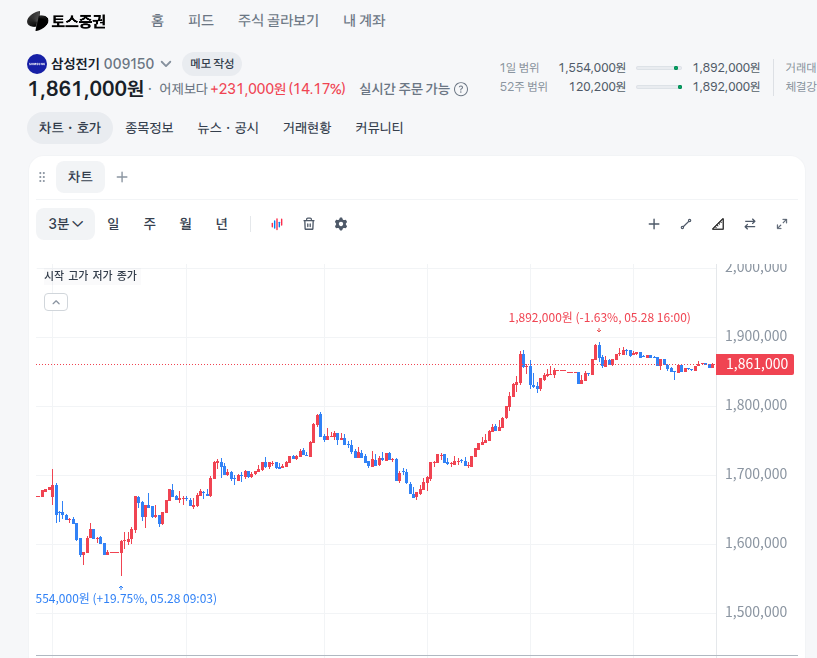
Task: Switch chart to weekly 주 interval
Action: pyautogui.click(x=150, y=224)
